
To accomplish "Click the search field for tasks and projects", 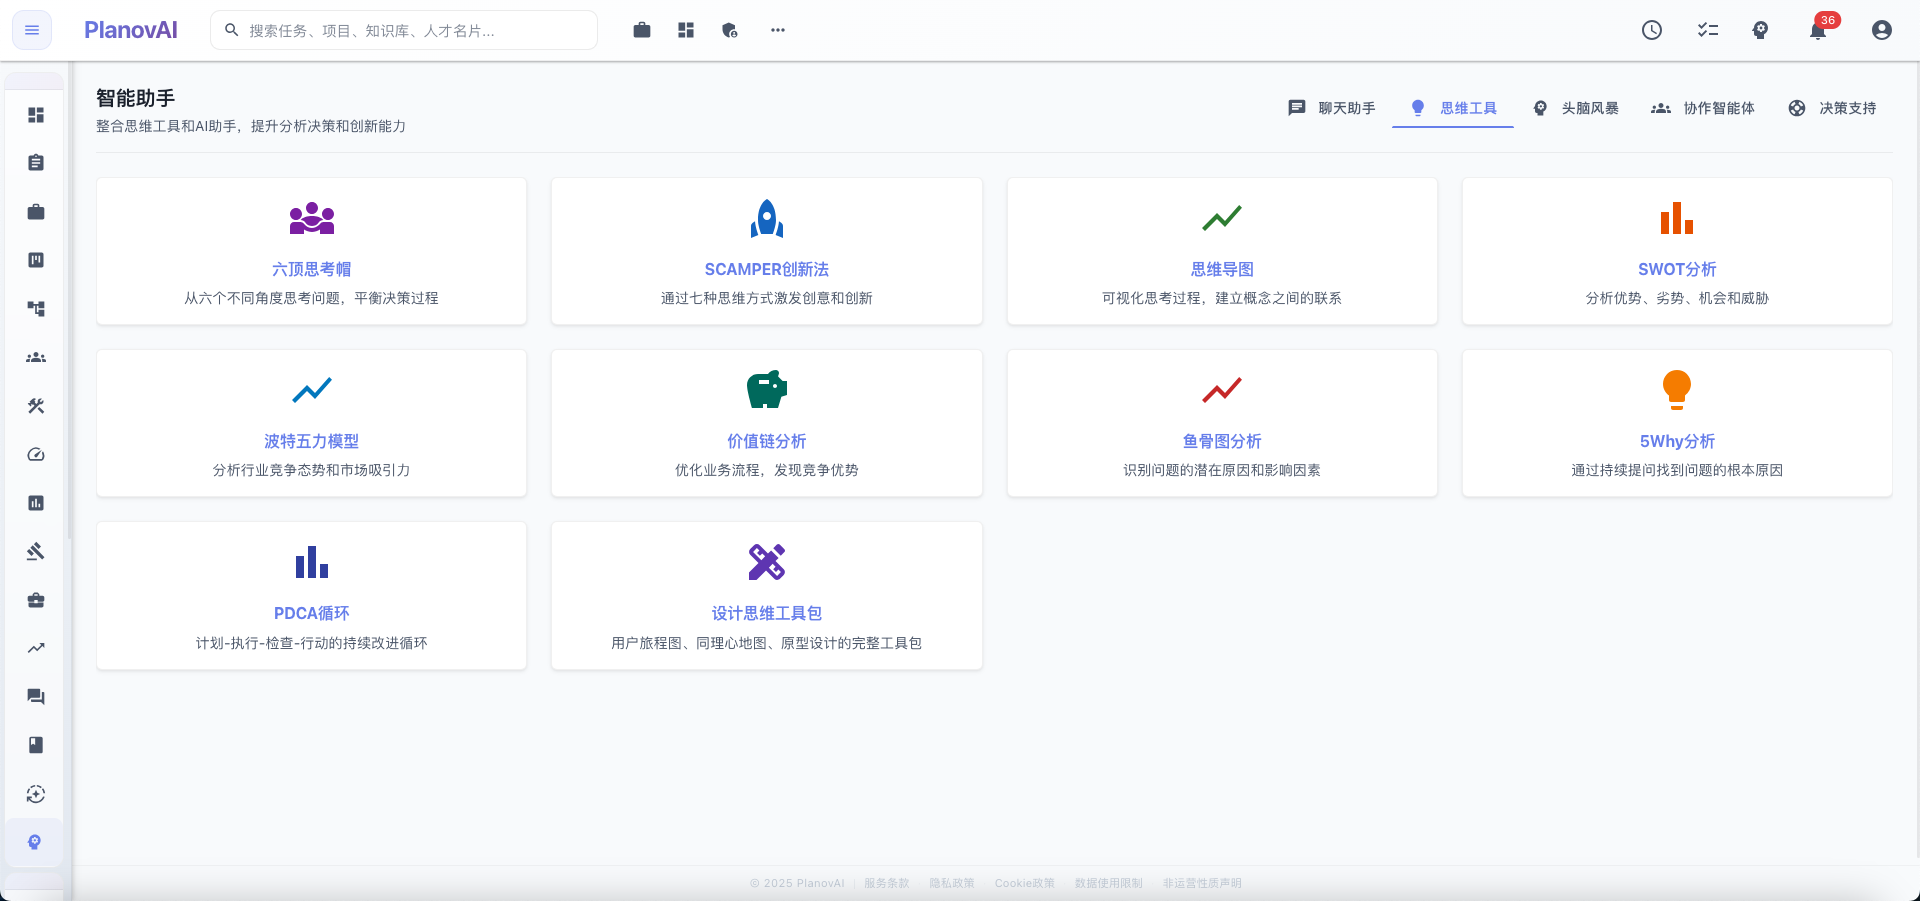I will [x=404, y=30].
